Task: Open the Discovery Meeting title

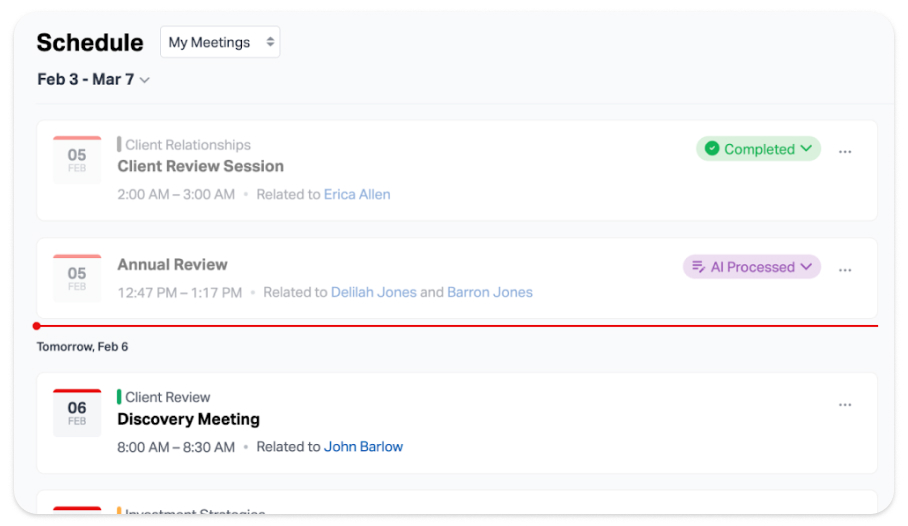Action: tap(189, 419)
